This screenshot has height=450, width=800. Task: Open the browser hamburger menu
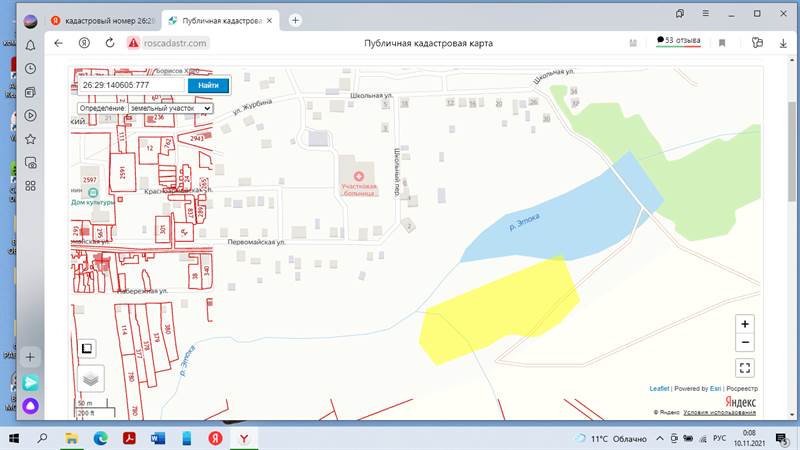[x=704, y=14]
